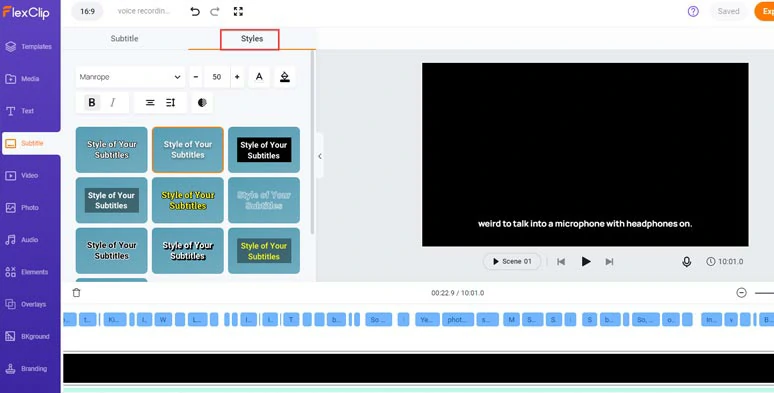Select the 'Ye...' subtitle clip in timeline
The image size is (774, 393).
(x=427, y=319)
